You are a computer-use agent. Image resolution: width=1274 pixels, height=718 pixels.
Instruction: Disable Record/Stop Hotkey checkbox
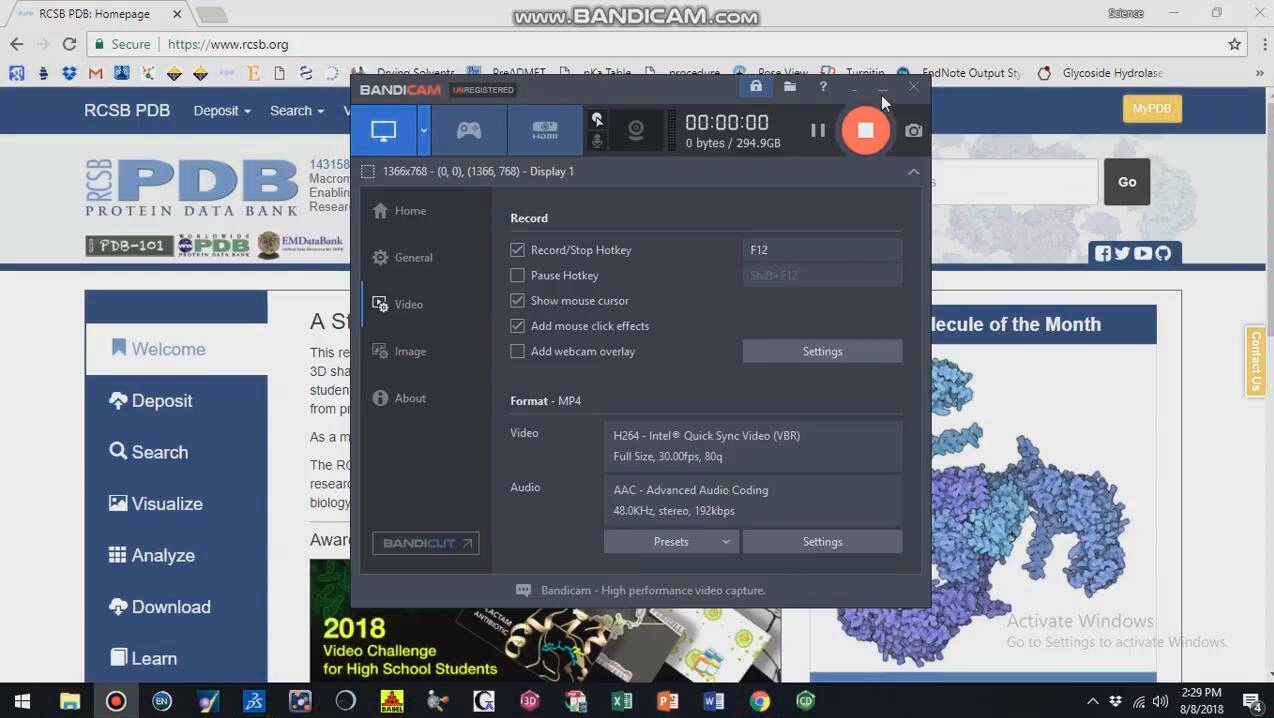point(517,250)
